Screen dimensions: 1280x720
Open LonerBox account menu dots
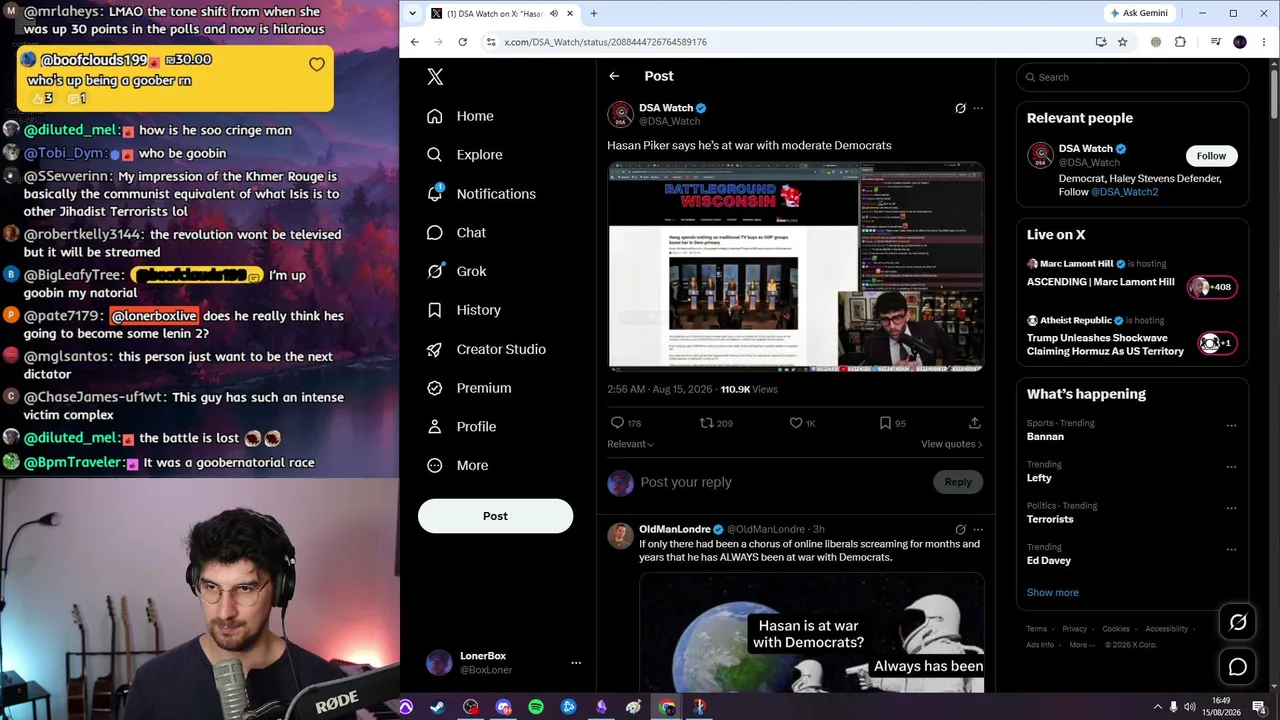pyautogui.click(x=575, y=663)
